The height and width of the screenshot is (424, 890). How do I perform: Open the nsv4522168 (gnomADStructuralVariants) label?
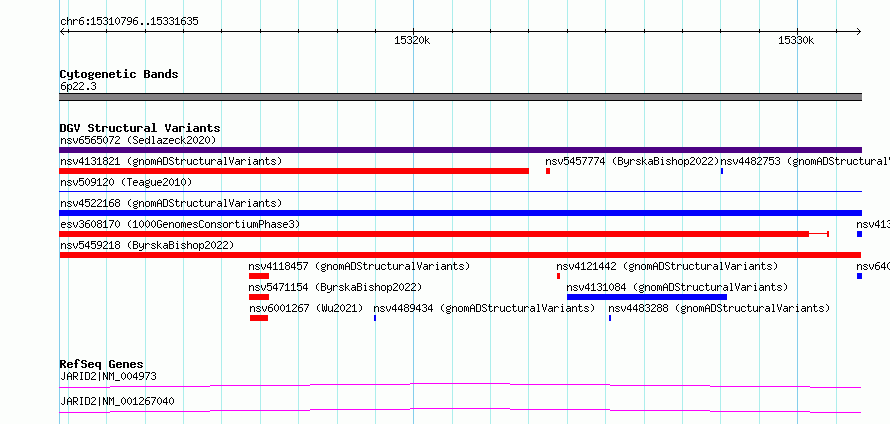pos(171,203)
